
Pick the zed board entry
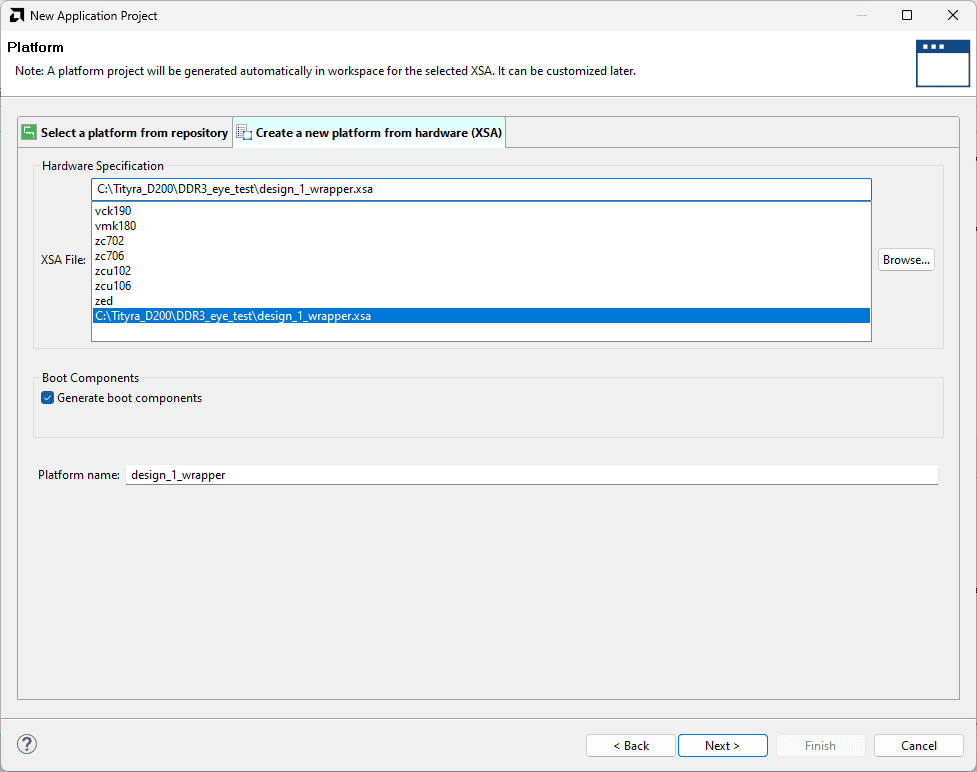104,301
